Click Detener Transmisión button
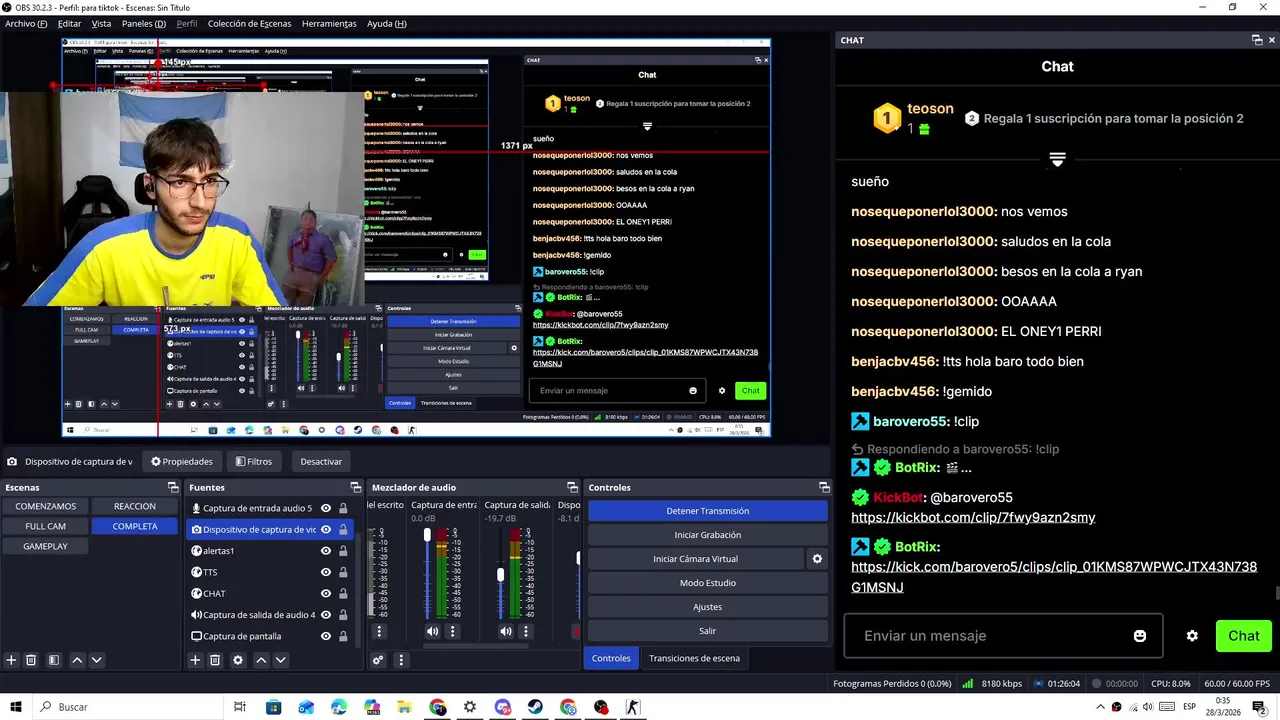The width and height of the screenshot is (1280, 720). pos(708,511)
